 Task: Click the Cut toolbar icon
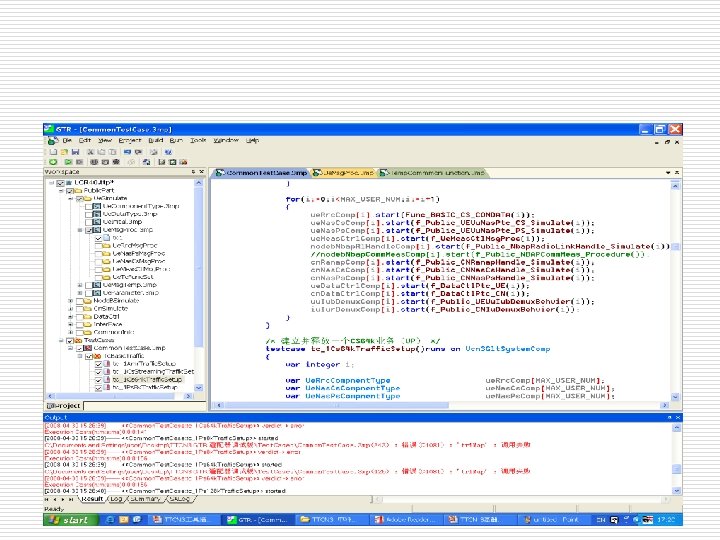click(90, 152)
